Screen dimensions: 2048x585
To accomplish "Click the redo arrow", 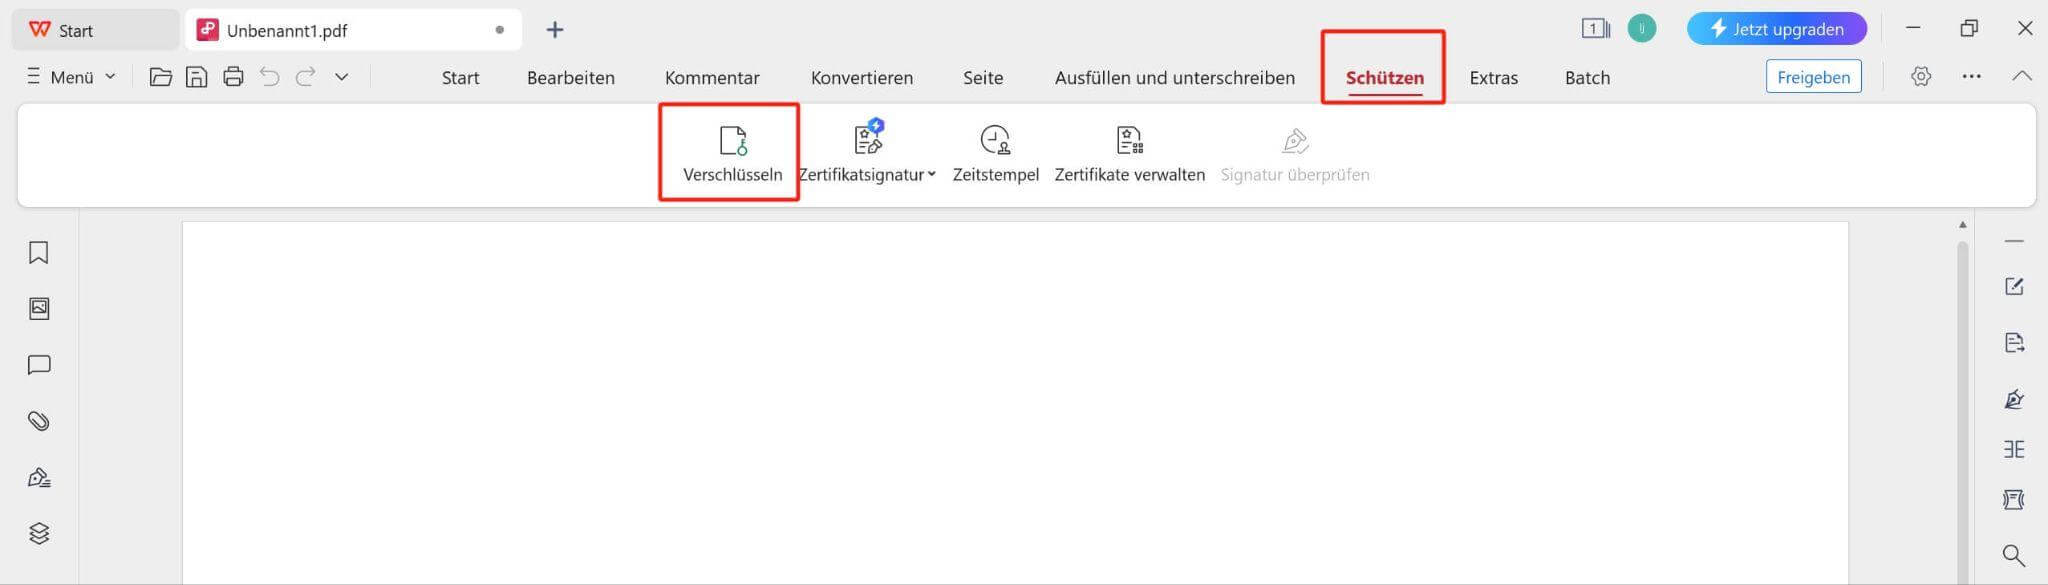I will (305, 77).
